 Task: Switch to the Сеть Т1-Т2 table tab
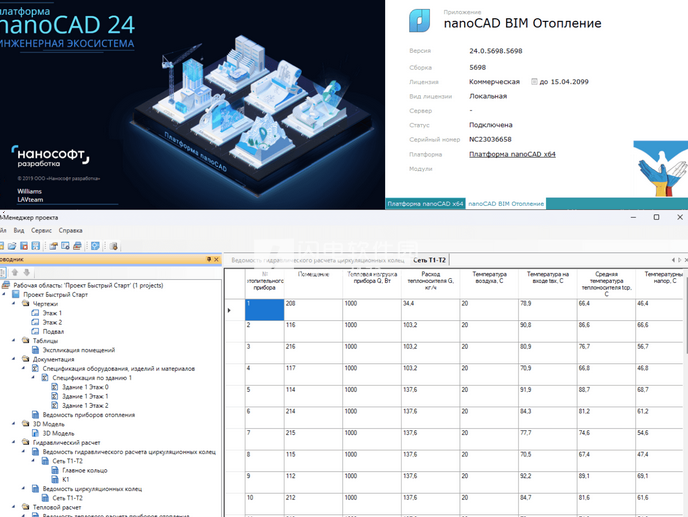point(429,260)
